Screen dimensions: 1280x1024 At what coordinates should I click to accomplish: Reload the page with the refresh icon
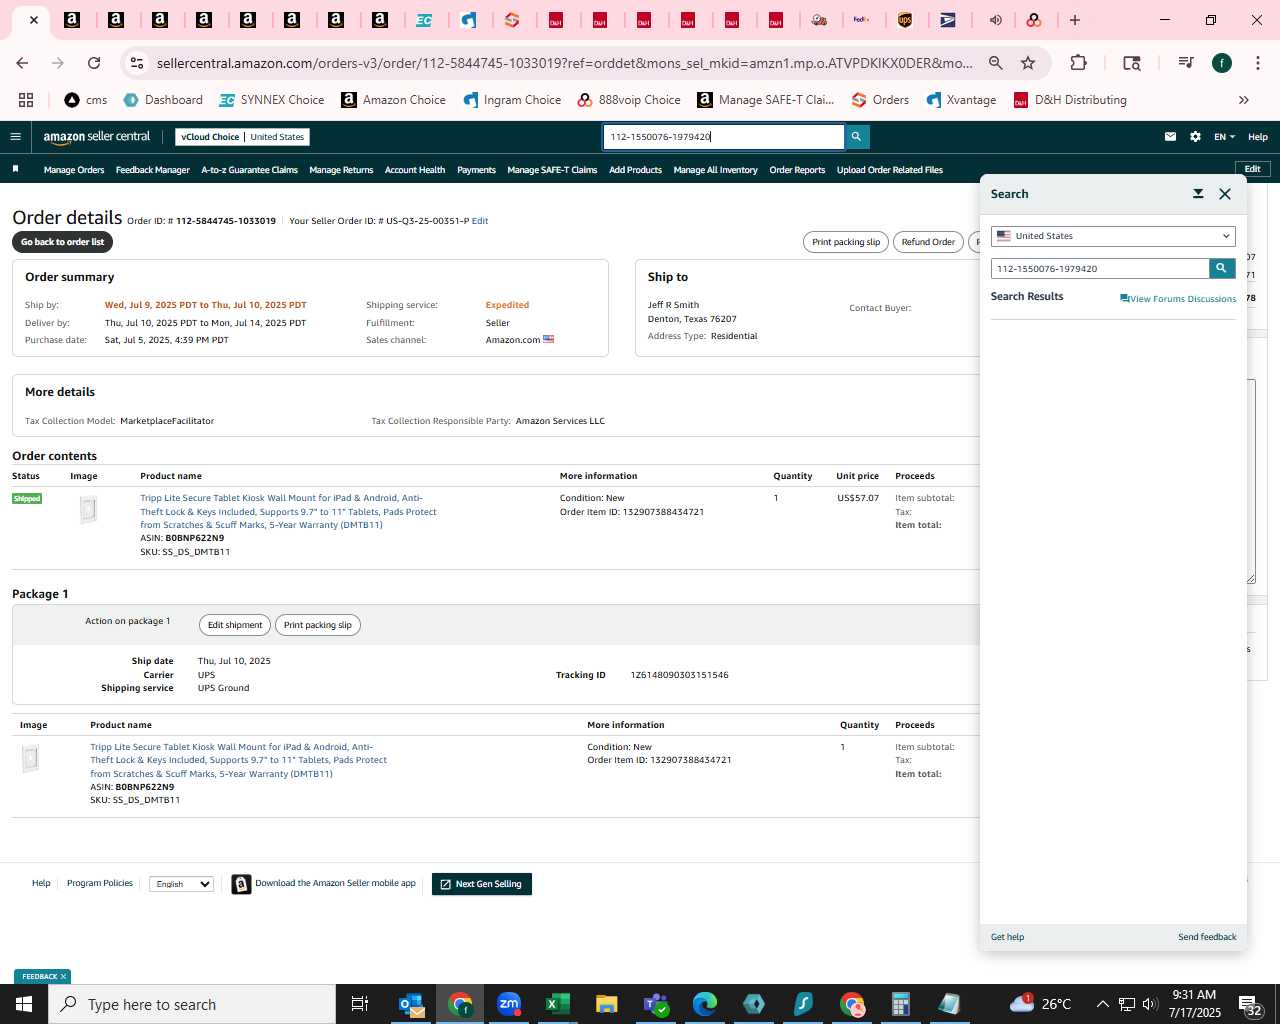tap(94, 63)
